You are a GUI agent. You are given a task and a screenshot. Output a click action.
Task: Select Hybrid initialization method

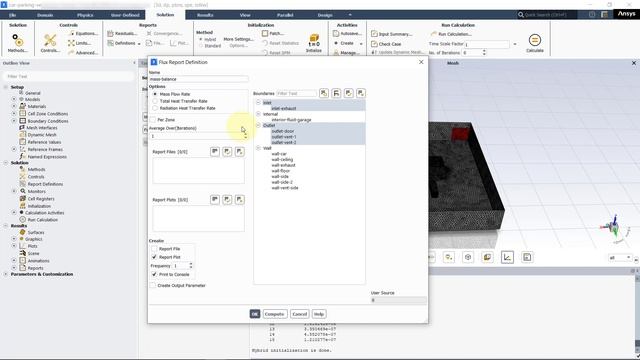pos(201,39)
